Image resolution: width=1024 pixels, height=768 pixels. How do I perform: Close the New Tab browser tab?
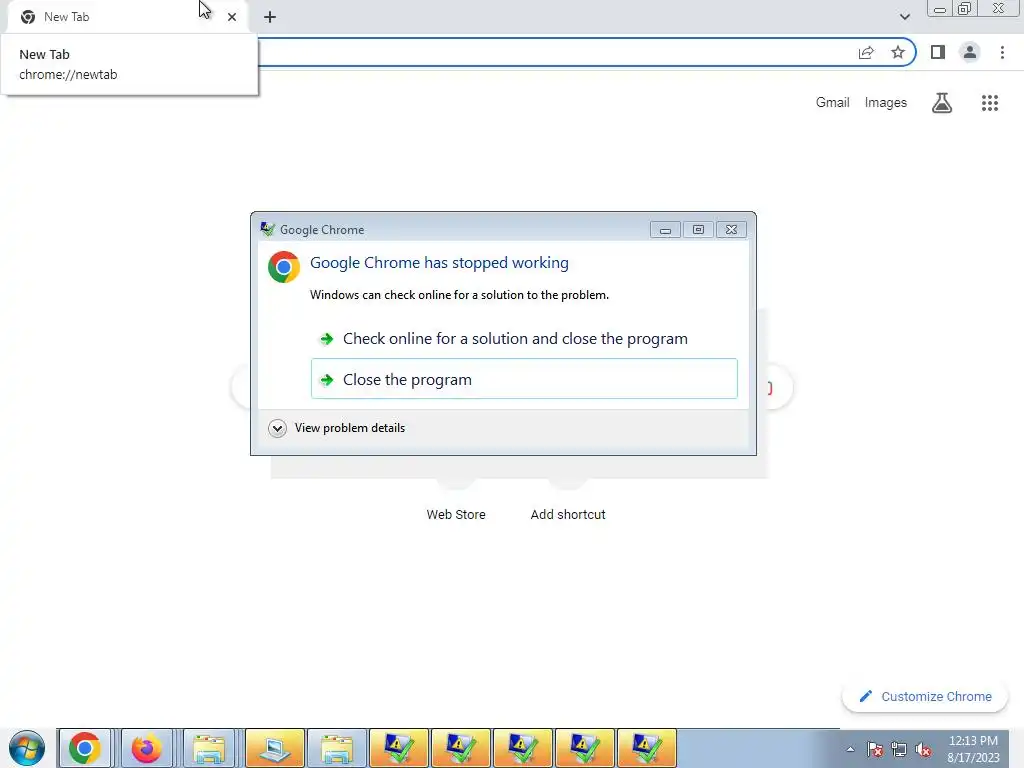pyautogui.click(x=232, y=17)
